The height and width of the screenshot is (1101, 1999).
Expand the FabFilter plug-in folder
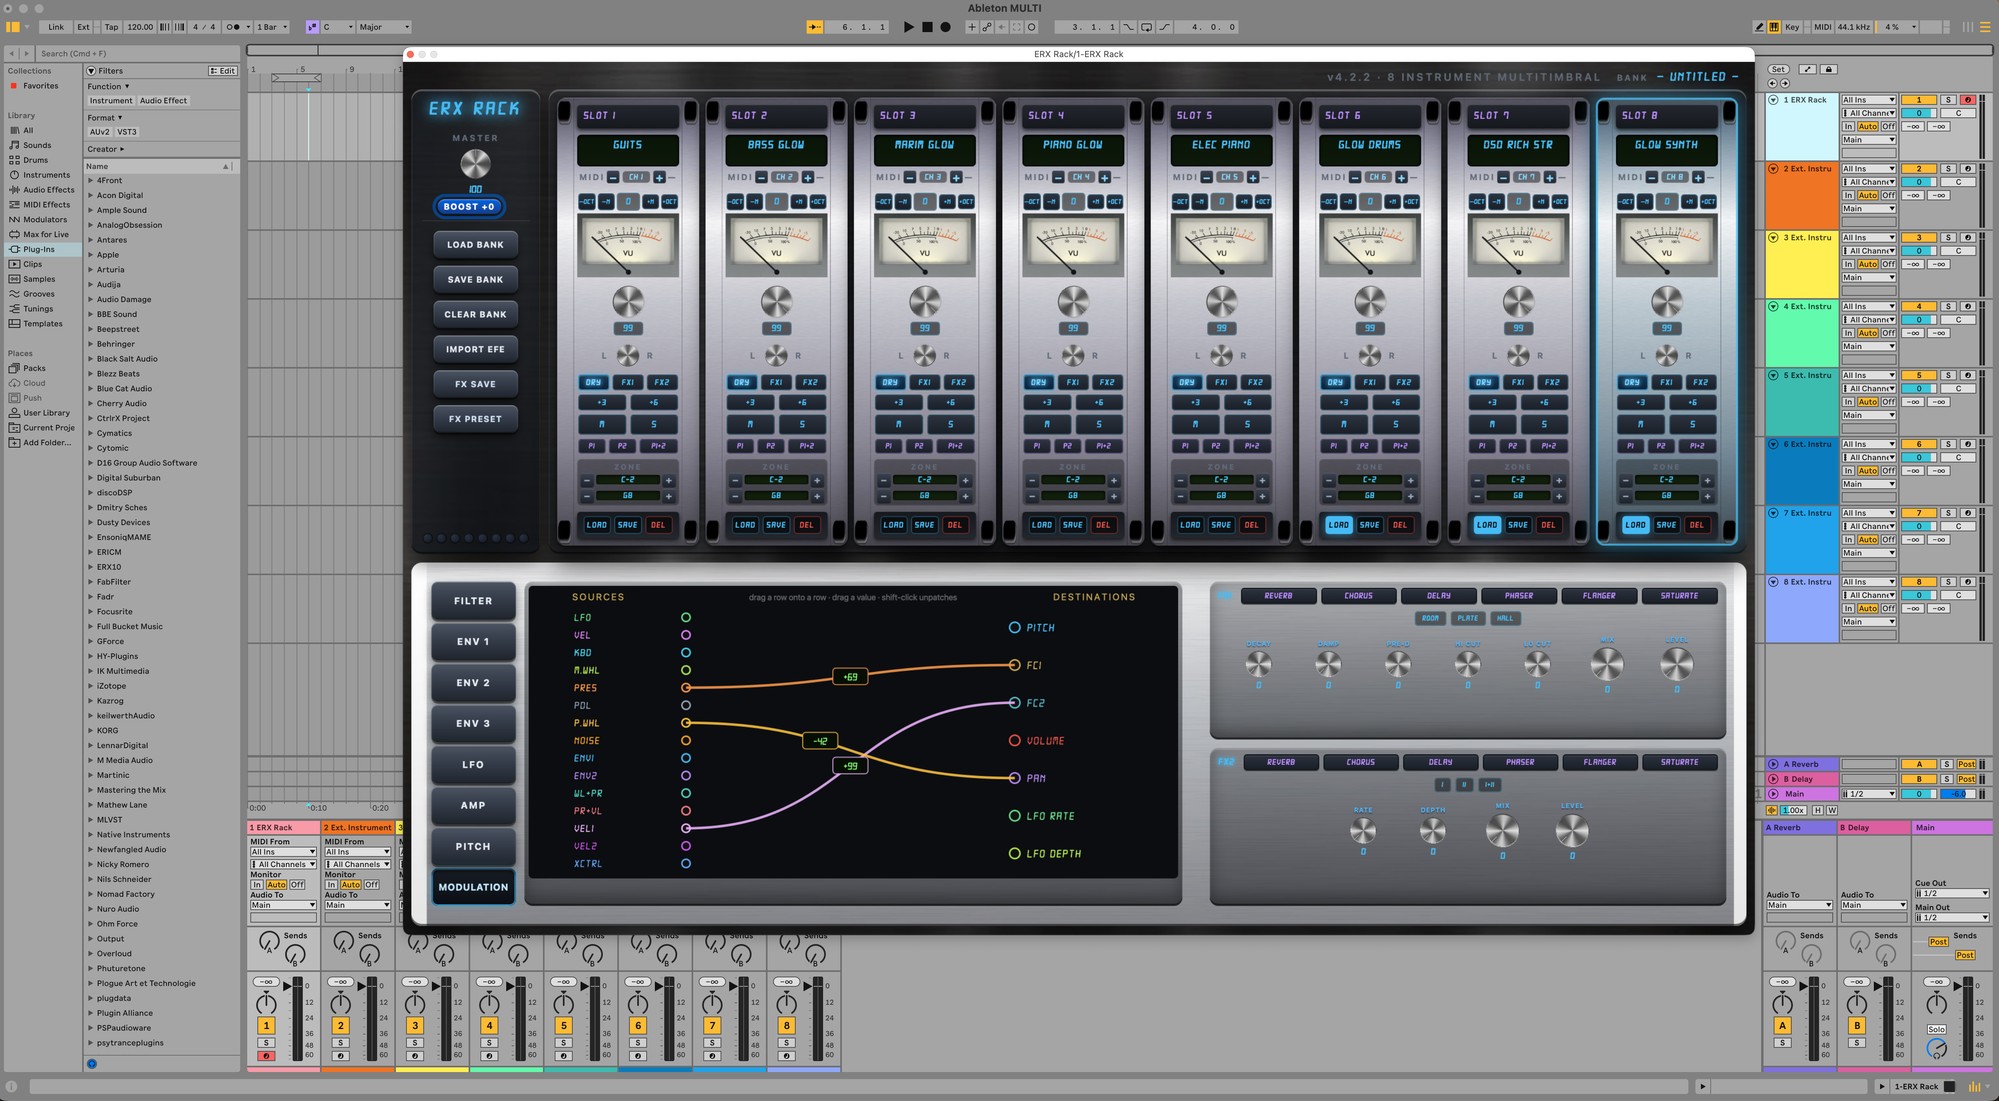(90, 581)
